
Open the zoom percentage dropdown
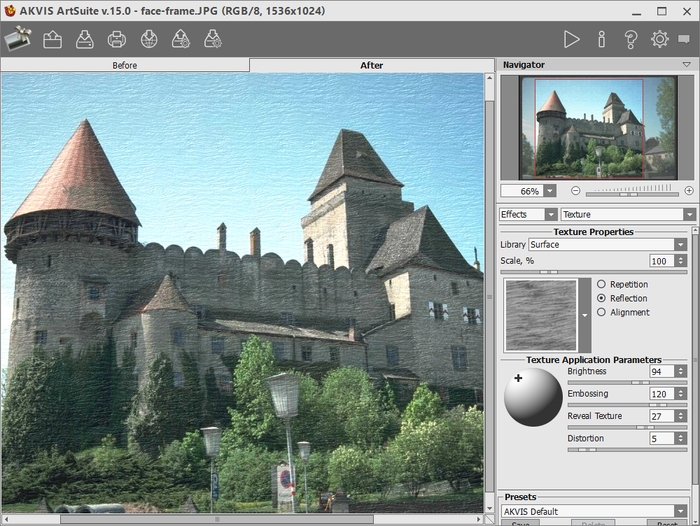pyautogui.click(x=550, y=191)
